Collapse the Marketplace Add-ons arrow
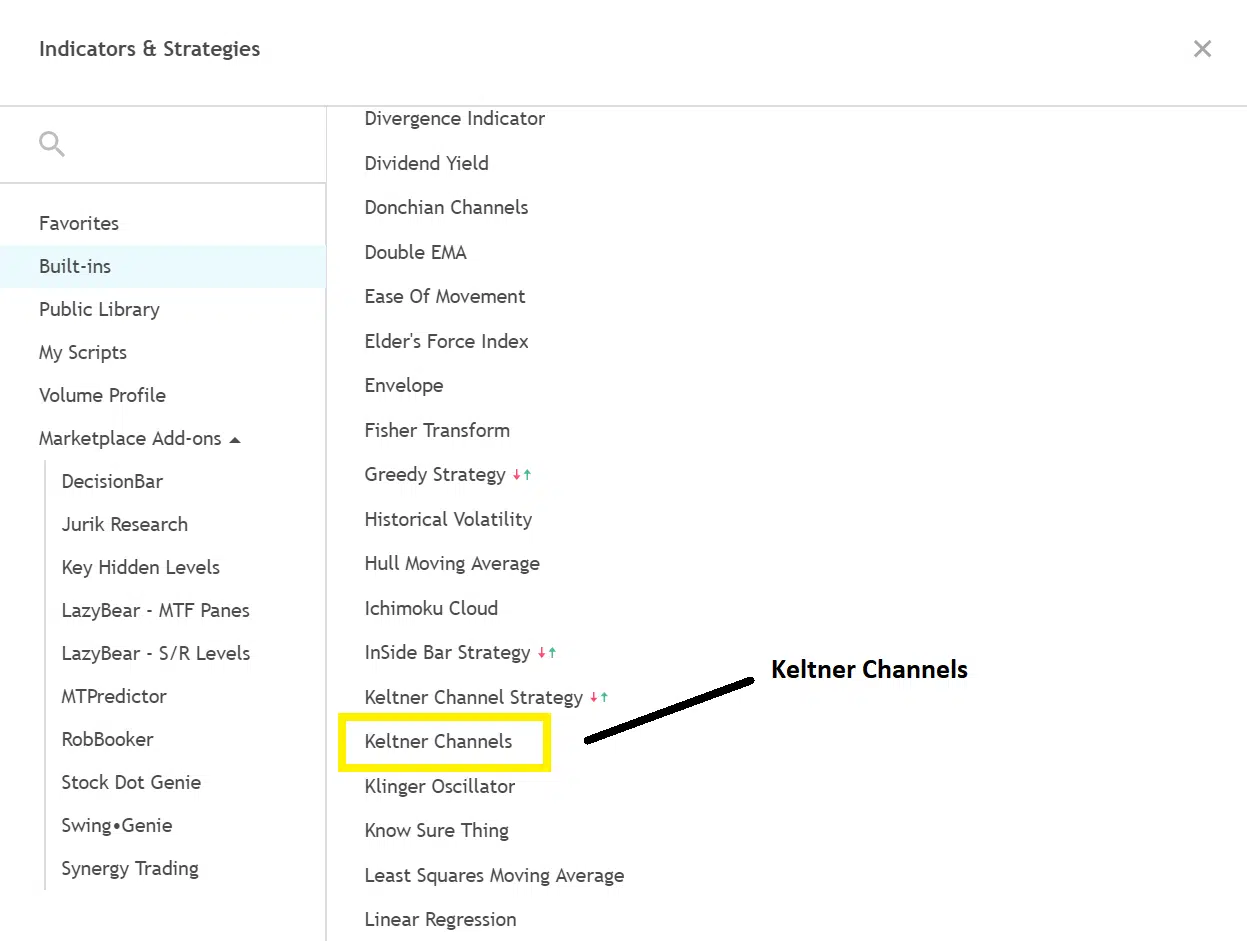 (235, 439)
